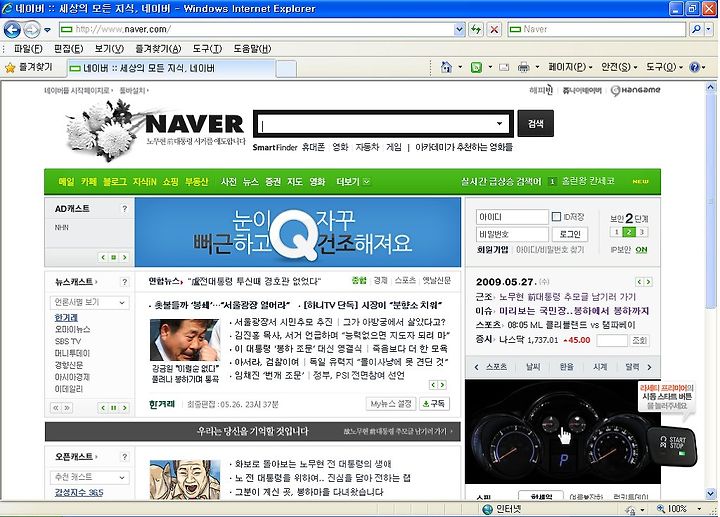720x517 pixels.
Task: Open the 회원가입 link
Action: [492, 250]
